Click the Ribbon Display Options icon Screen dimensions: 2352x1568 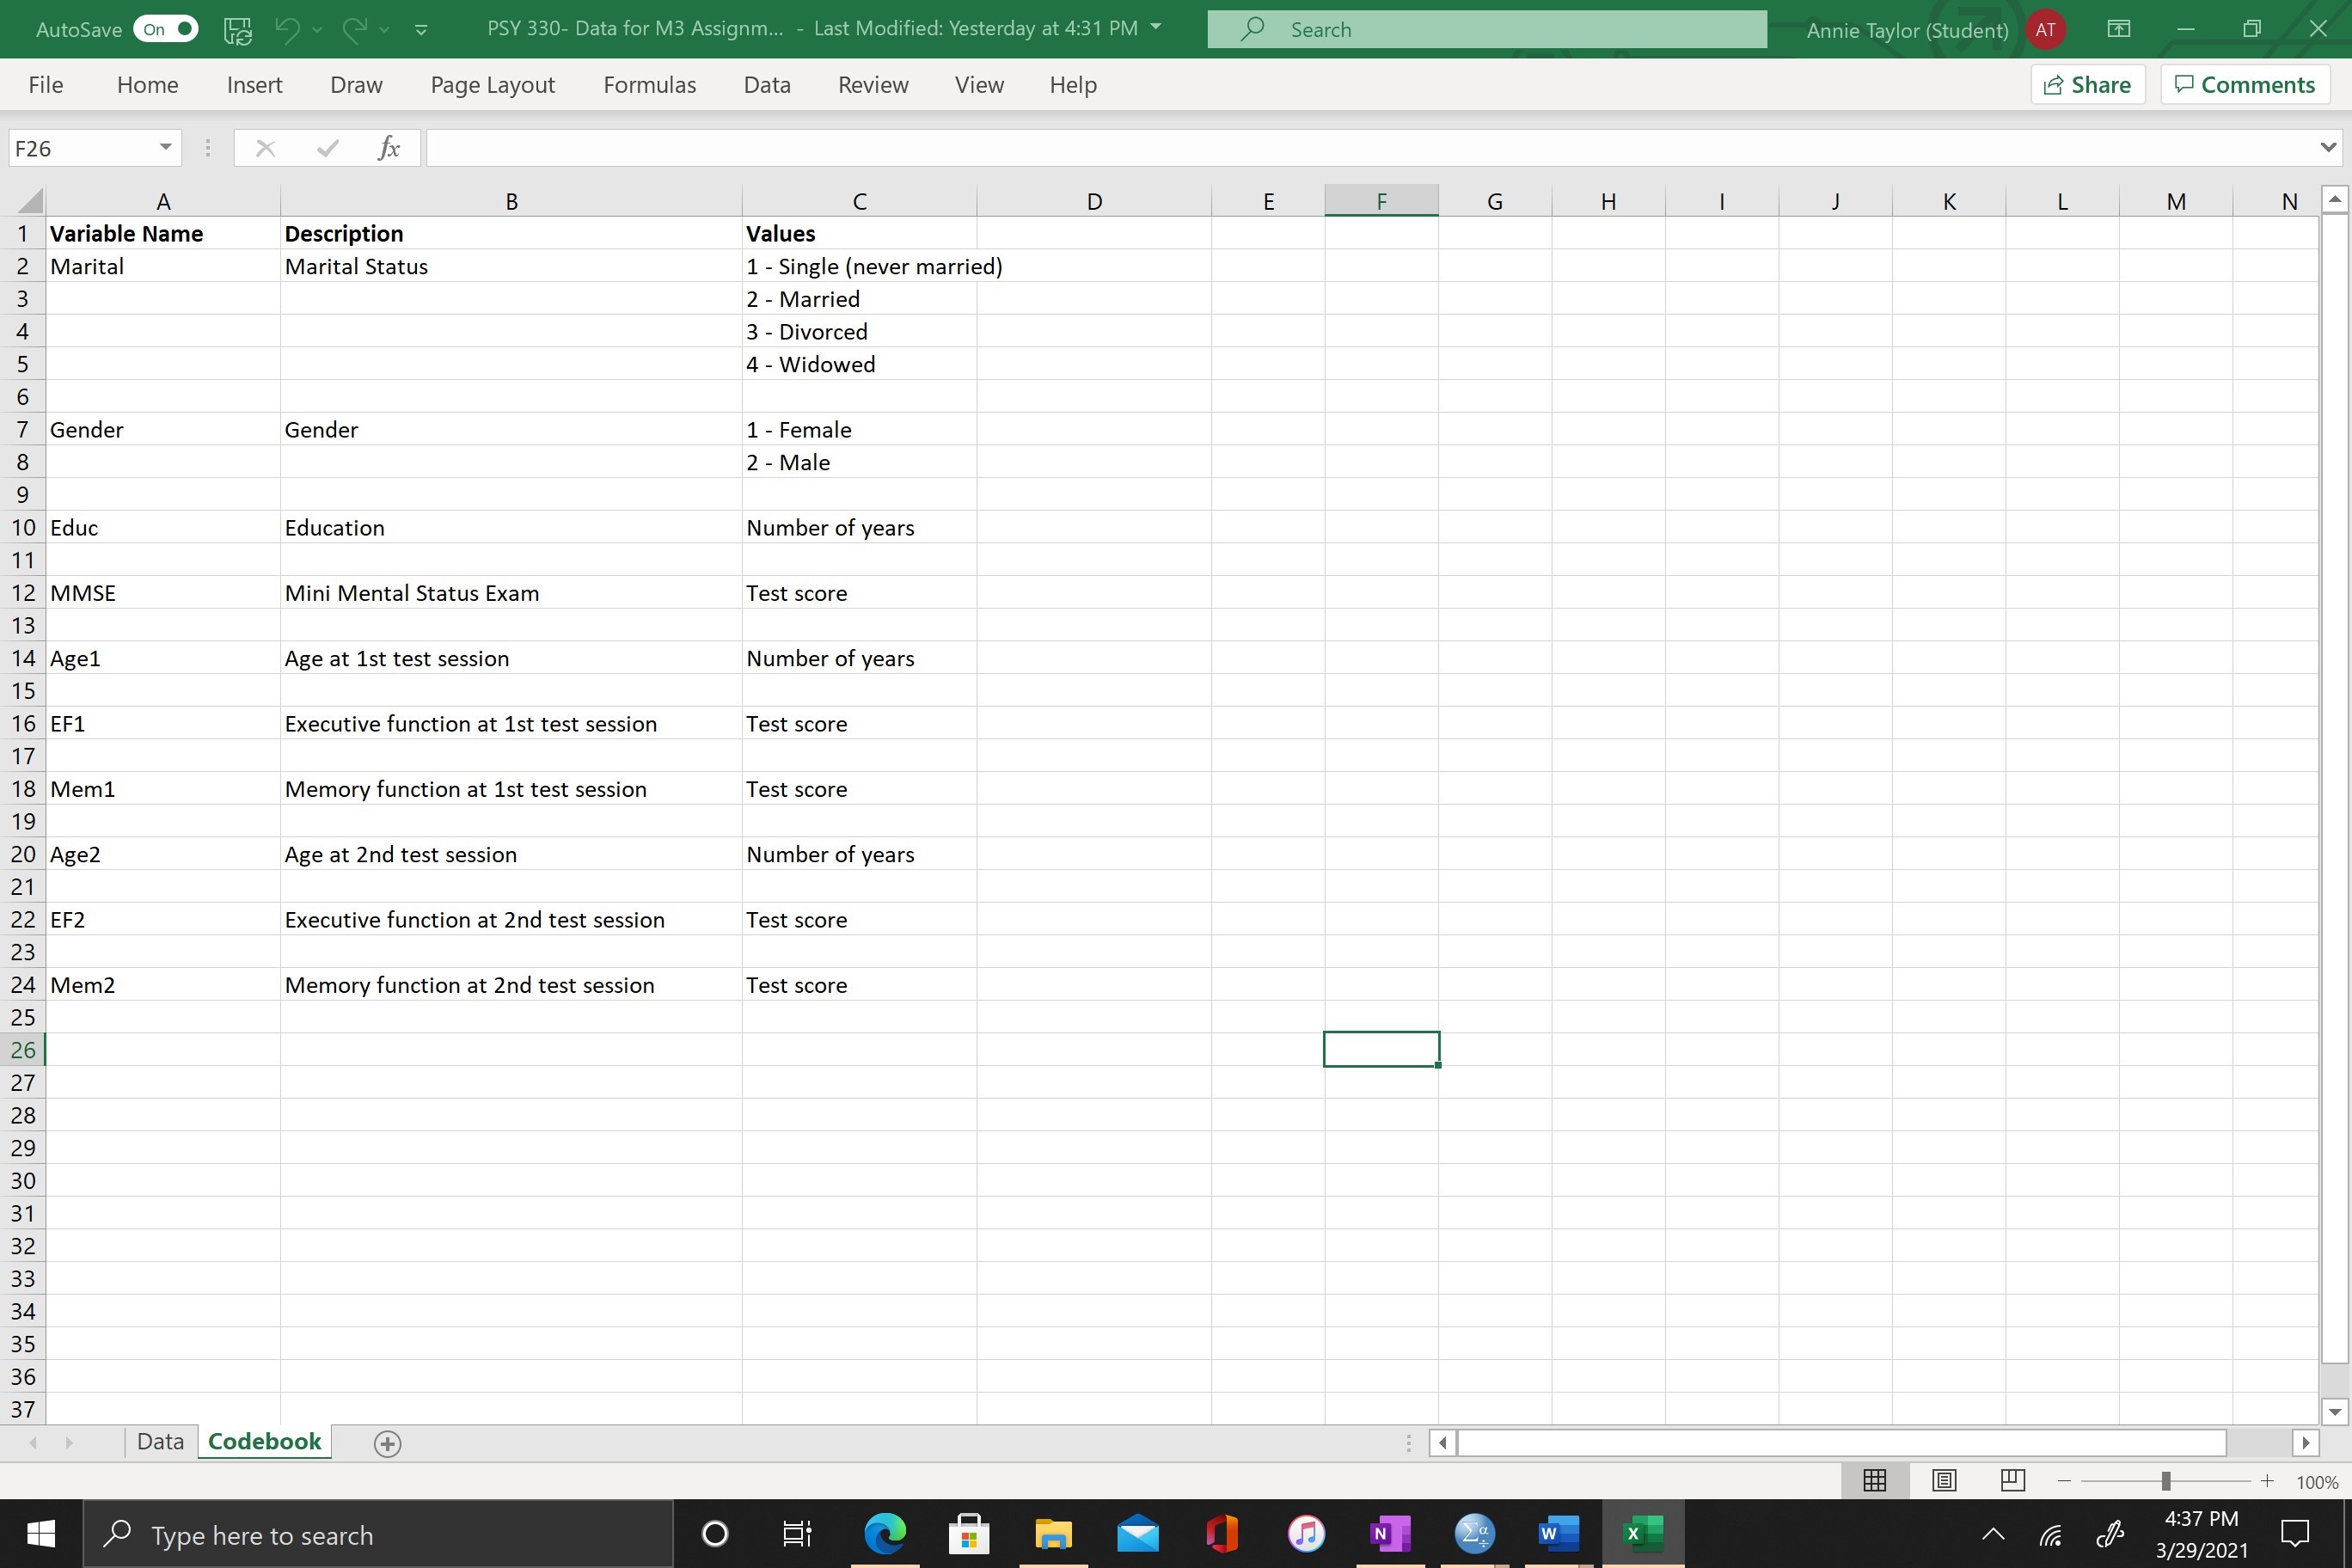[2118, 29]
